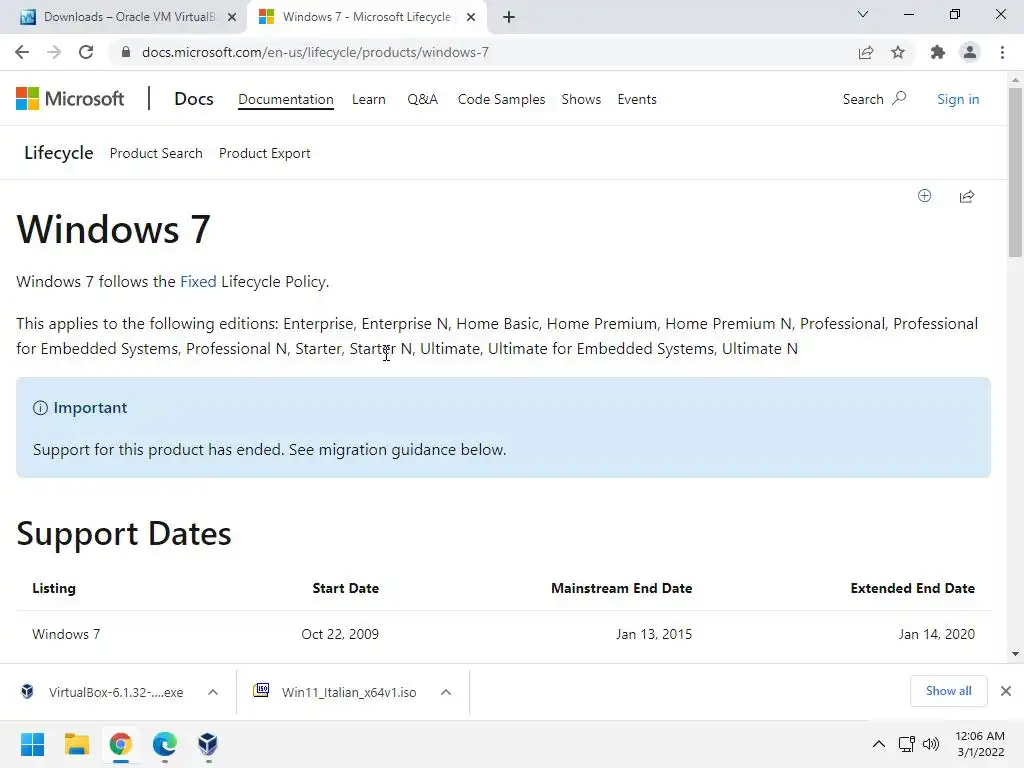Click the Listing column header

pyautogui.click(x=54, y=588)
